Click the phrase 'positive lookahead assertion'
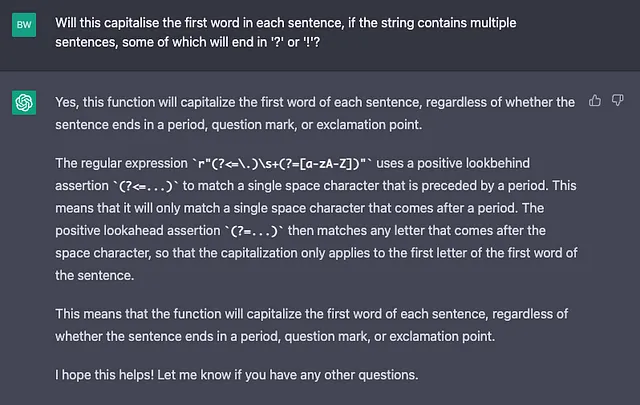 click(x=138, y=231)
